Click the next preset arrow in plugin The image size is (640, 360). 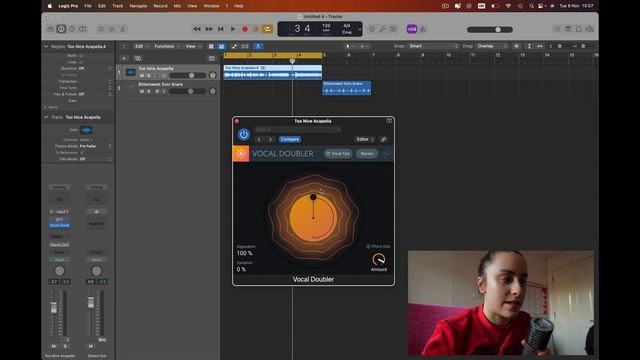[x=270, y=140]
